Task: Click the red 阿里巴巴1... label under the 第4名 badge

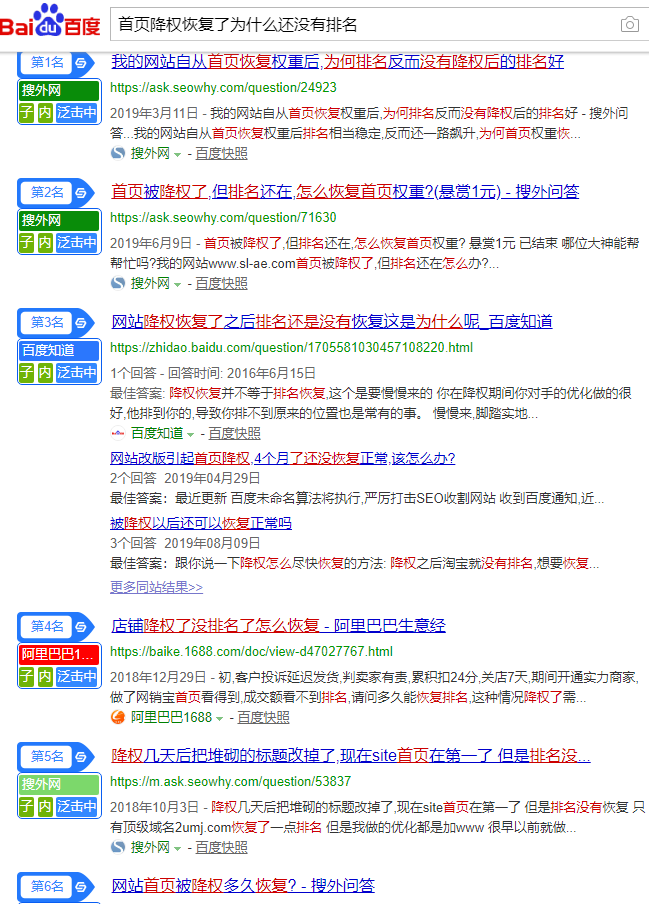Action: 59,654
